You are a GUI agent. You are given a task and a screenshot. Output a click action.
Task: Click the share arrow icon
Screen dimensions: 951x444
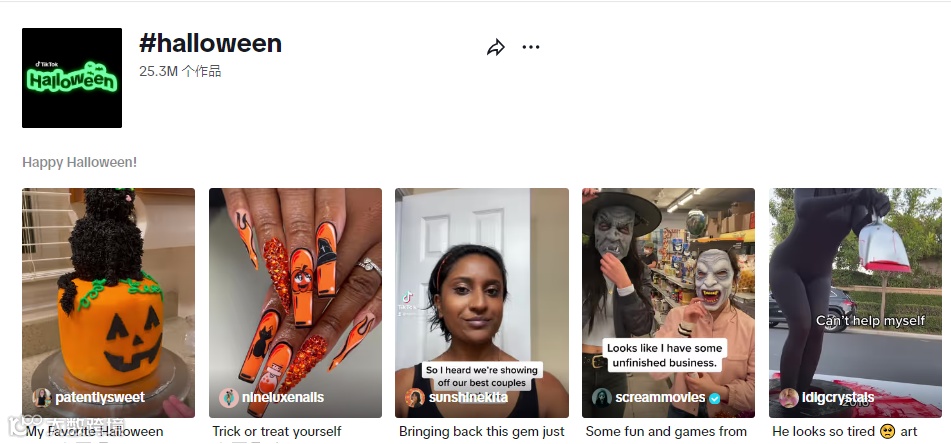point(496,47)
